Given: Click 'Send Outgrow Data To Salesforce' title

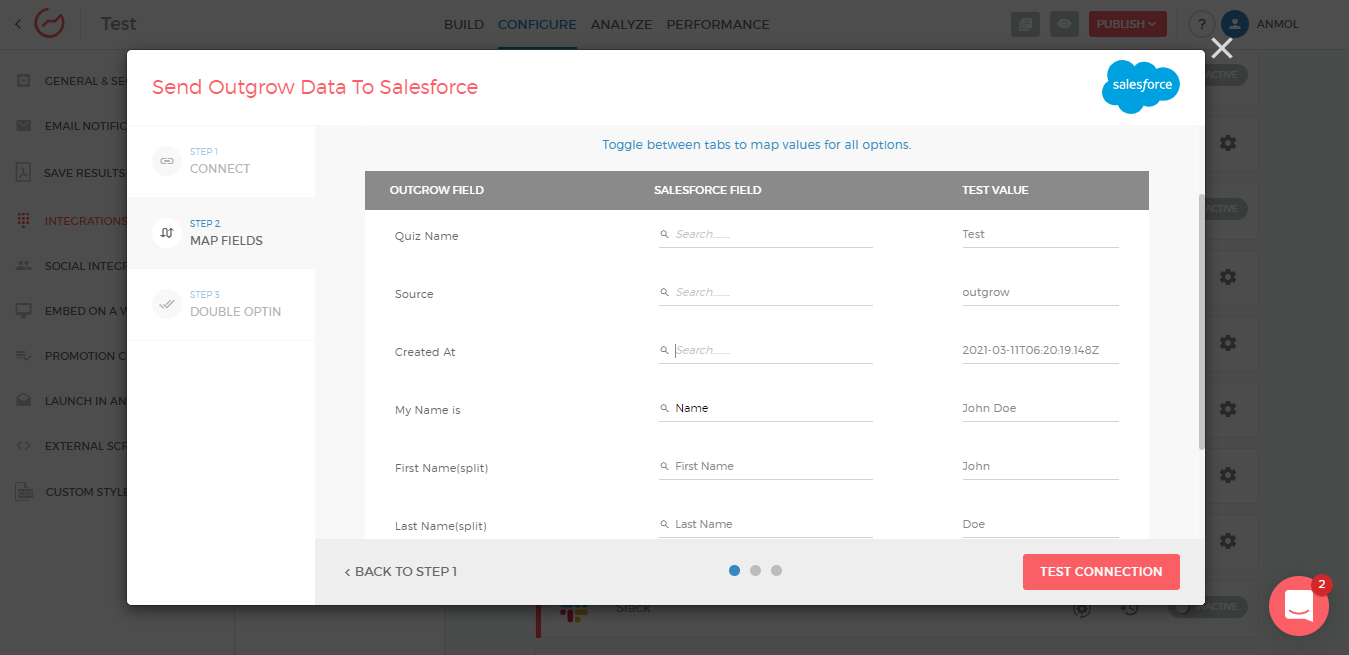Looking at the screenshot, I should [315, 87].
